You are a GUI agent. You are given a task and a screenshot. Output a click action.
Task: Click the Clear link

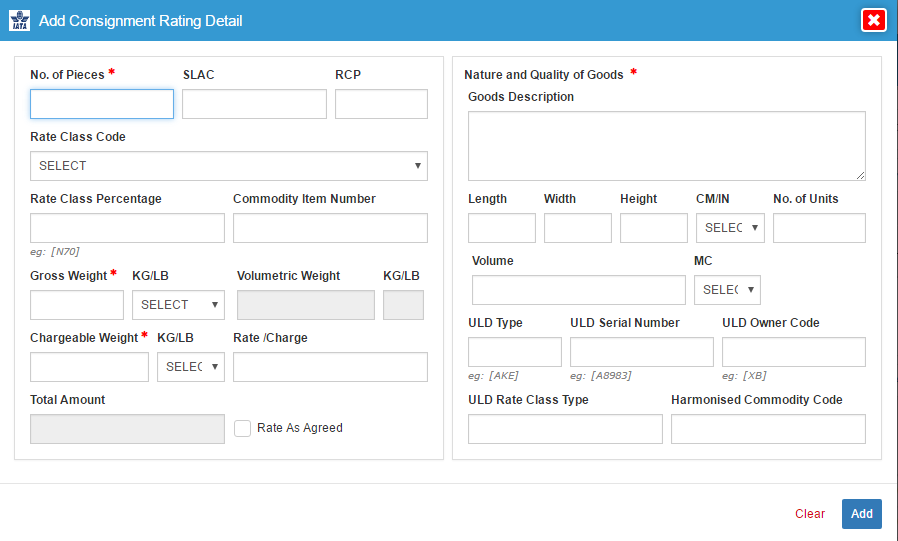point(810,514)
